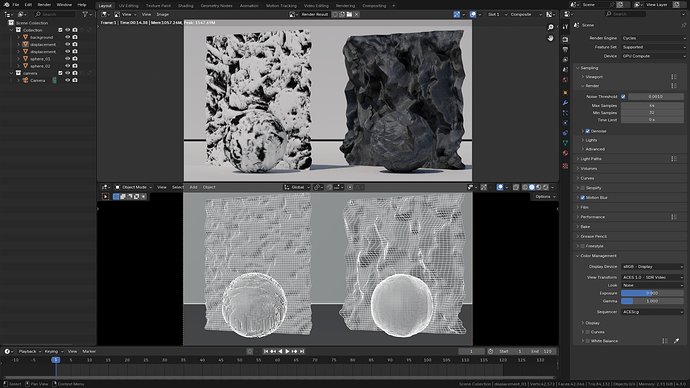The height and width of the screenshot is (388, 690).
Task: Switch to the Geometry Nodes workspace tab
Action: click(x=216, y=6)
